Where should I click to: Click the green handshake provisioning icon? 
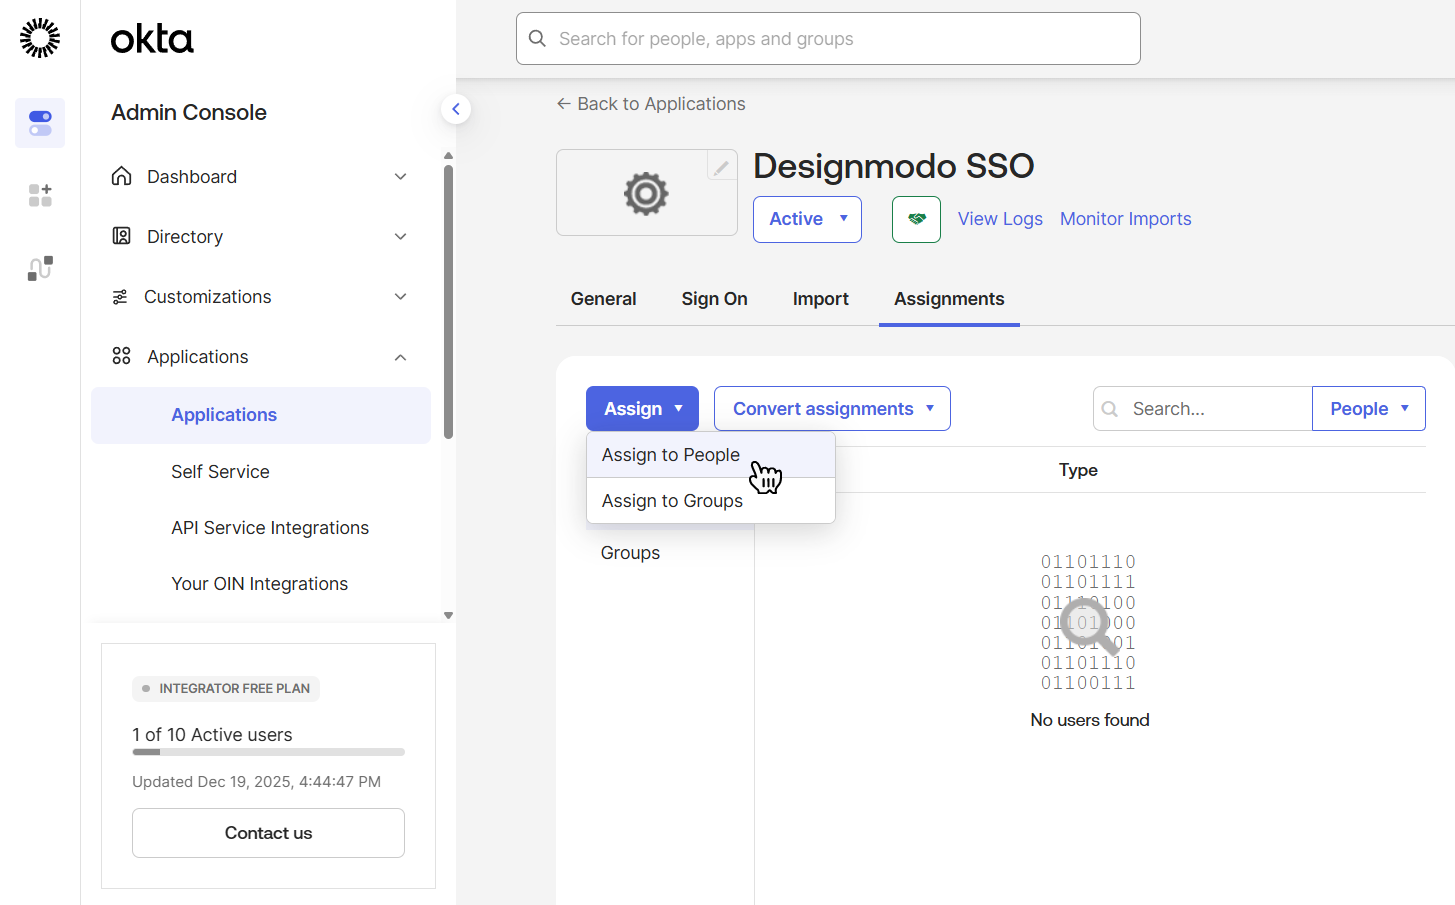pos(916,219)
